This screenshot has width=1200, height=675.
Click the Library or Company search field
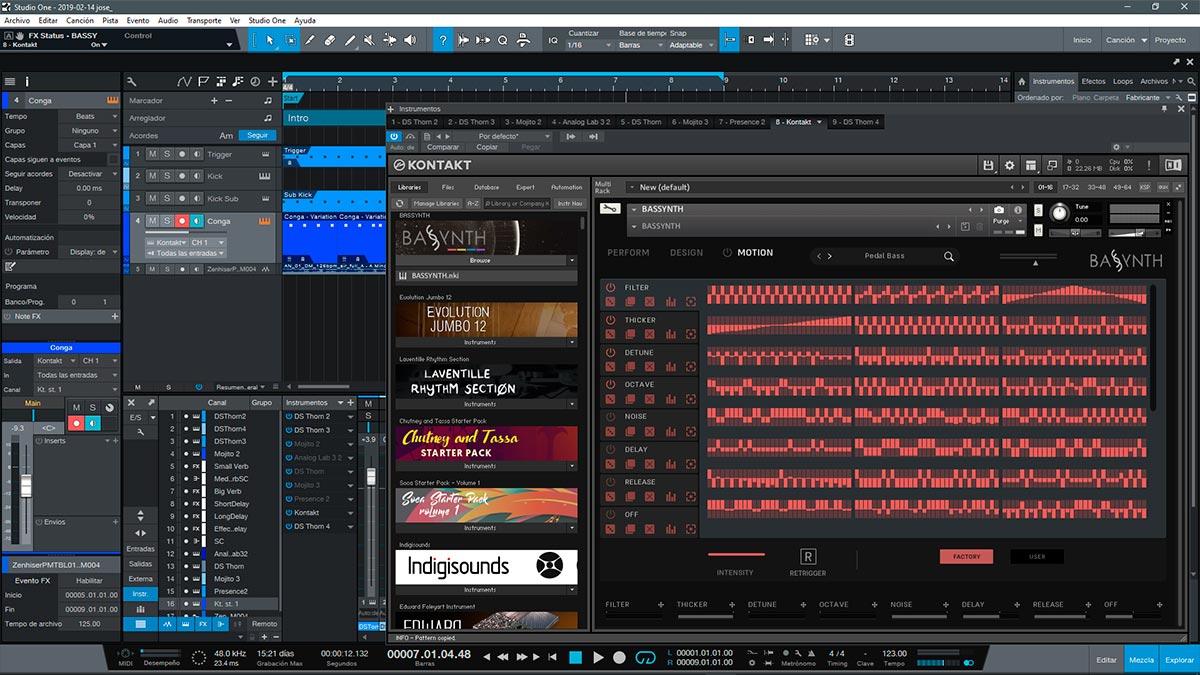point(517,203)
